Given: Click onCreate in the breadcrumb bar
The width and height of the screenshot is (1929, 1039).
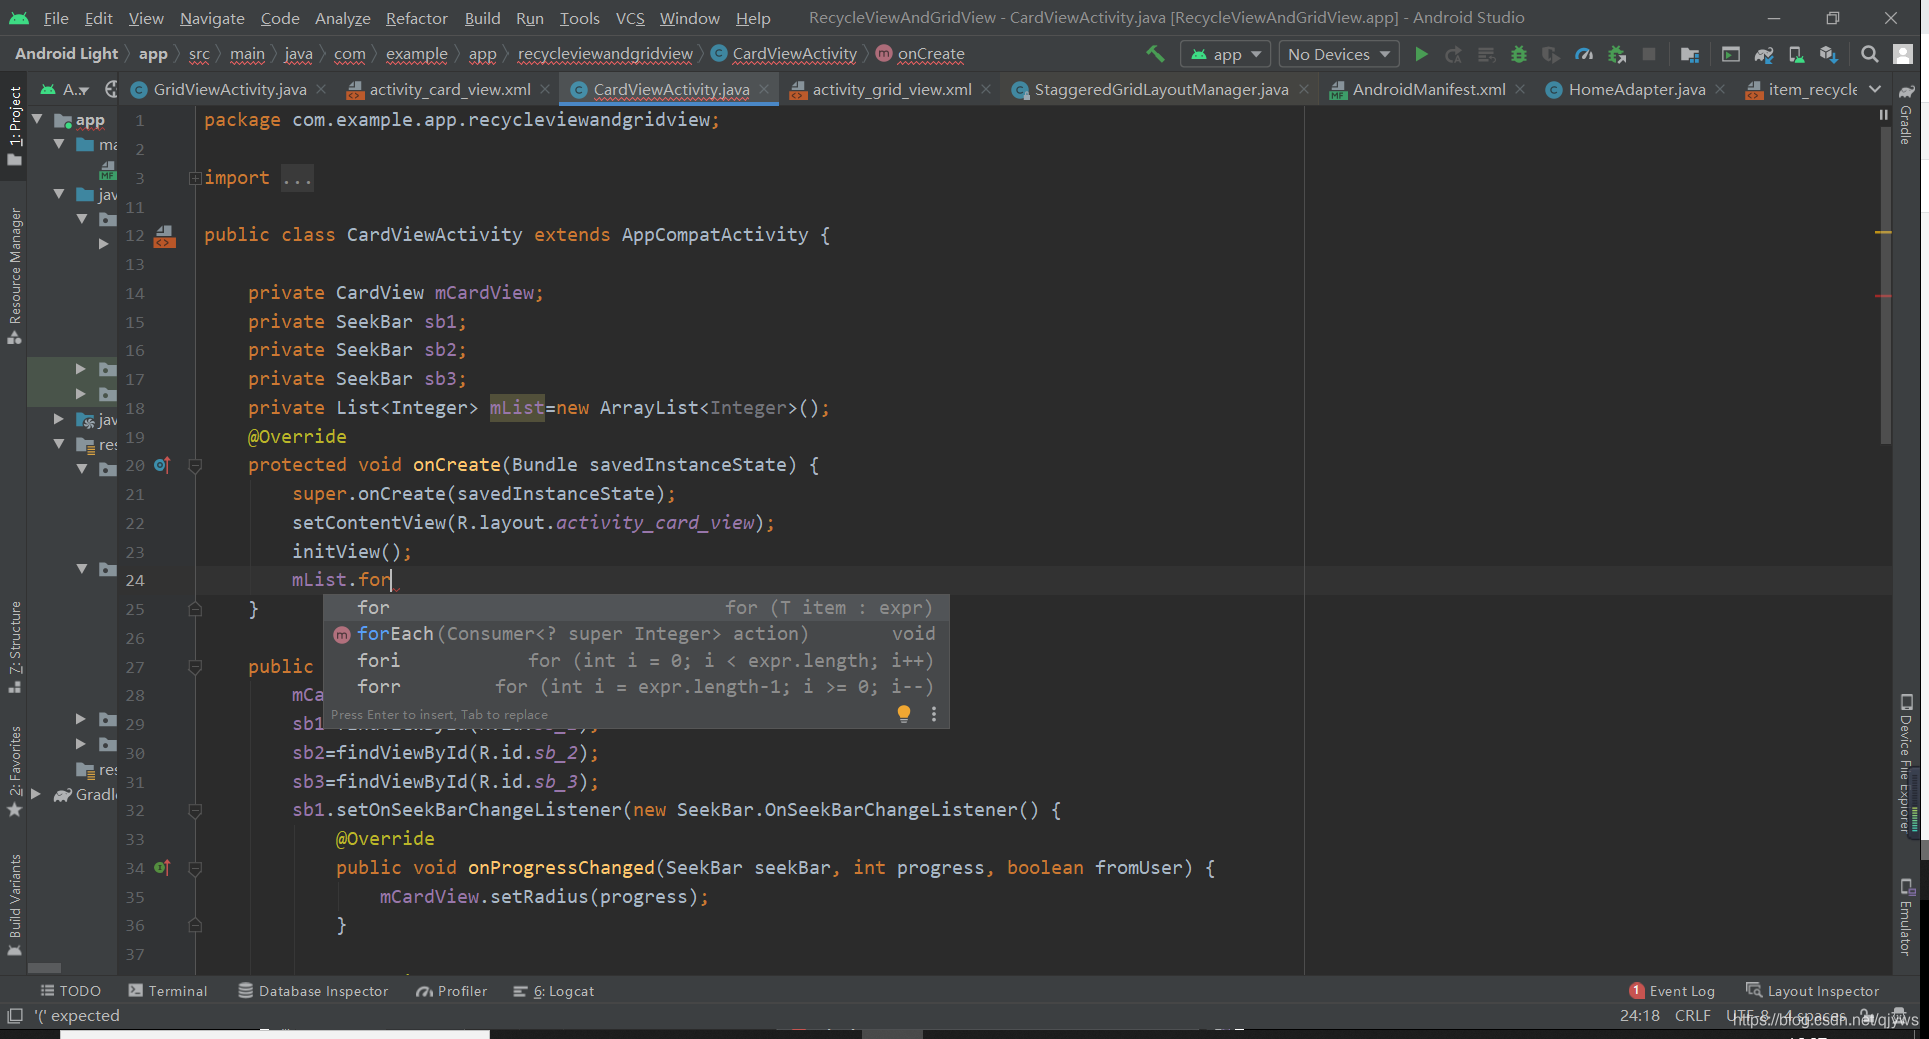Looking at the screenshot, I should click(919, 54).
